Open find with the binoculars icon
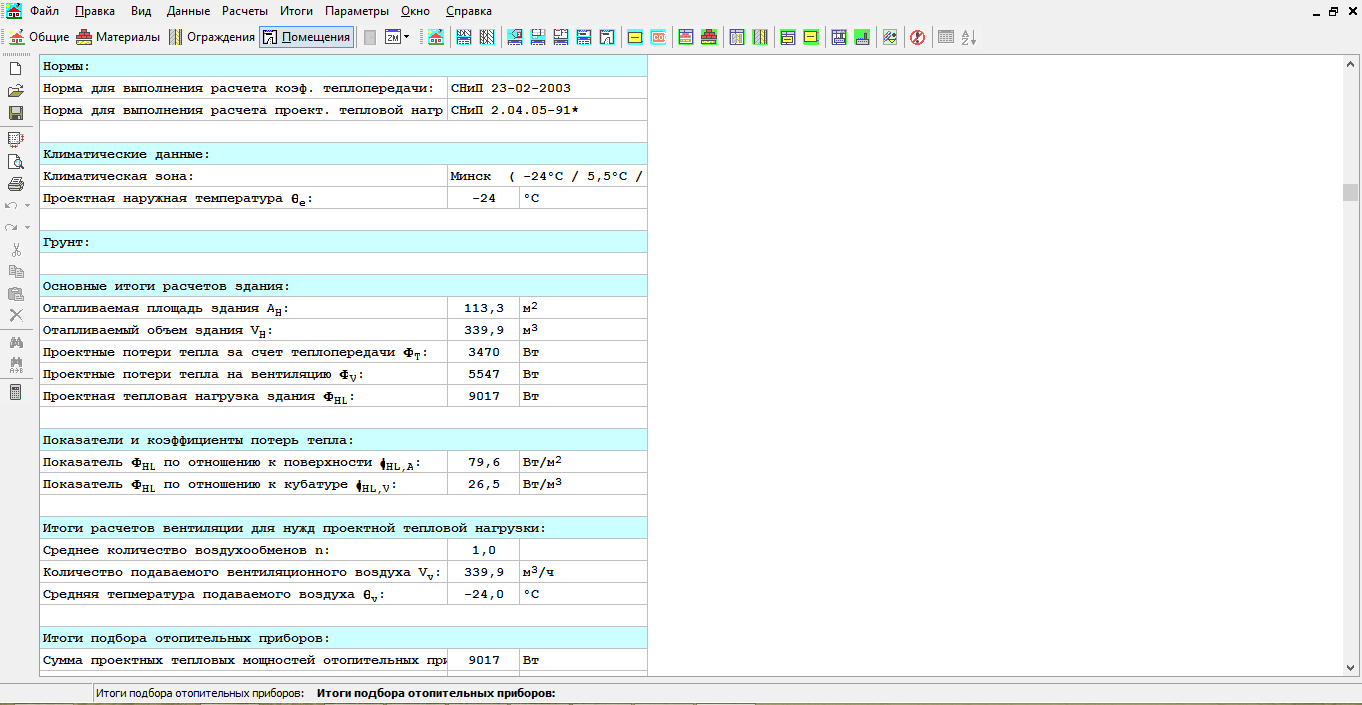Image resolution: width=1362 pixels, height=705 pixels. point(15,342)
